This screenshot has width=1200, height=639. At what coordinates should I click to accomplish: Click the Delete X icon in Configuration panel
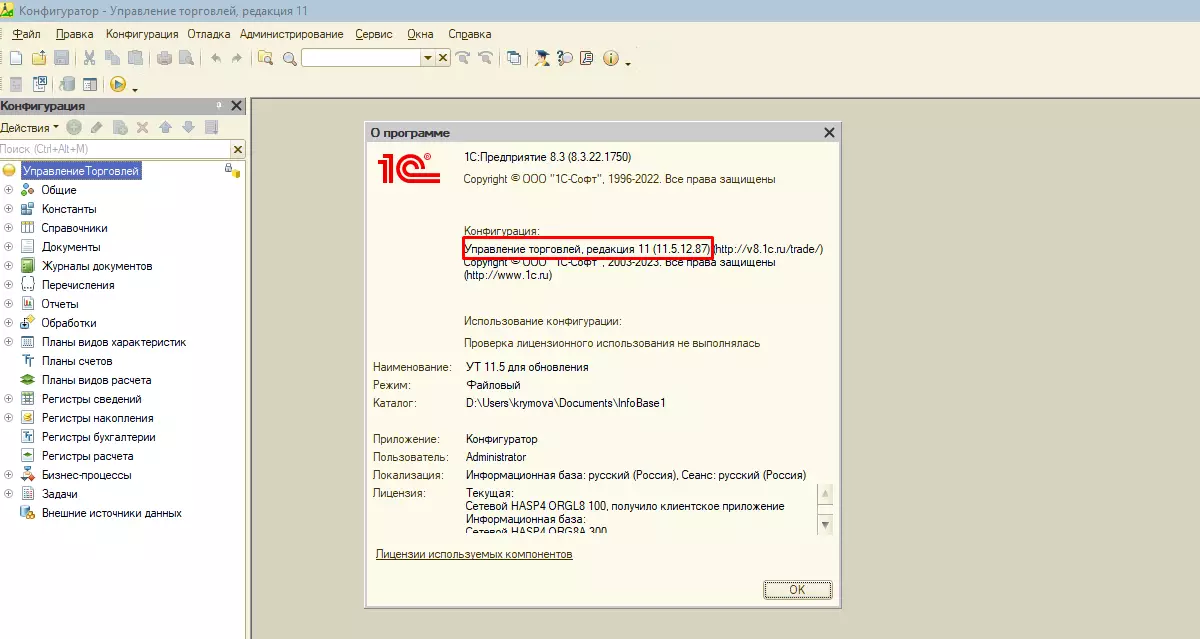click(142, 127)
